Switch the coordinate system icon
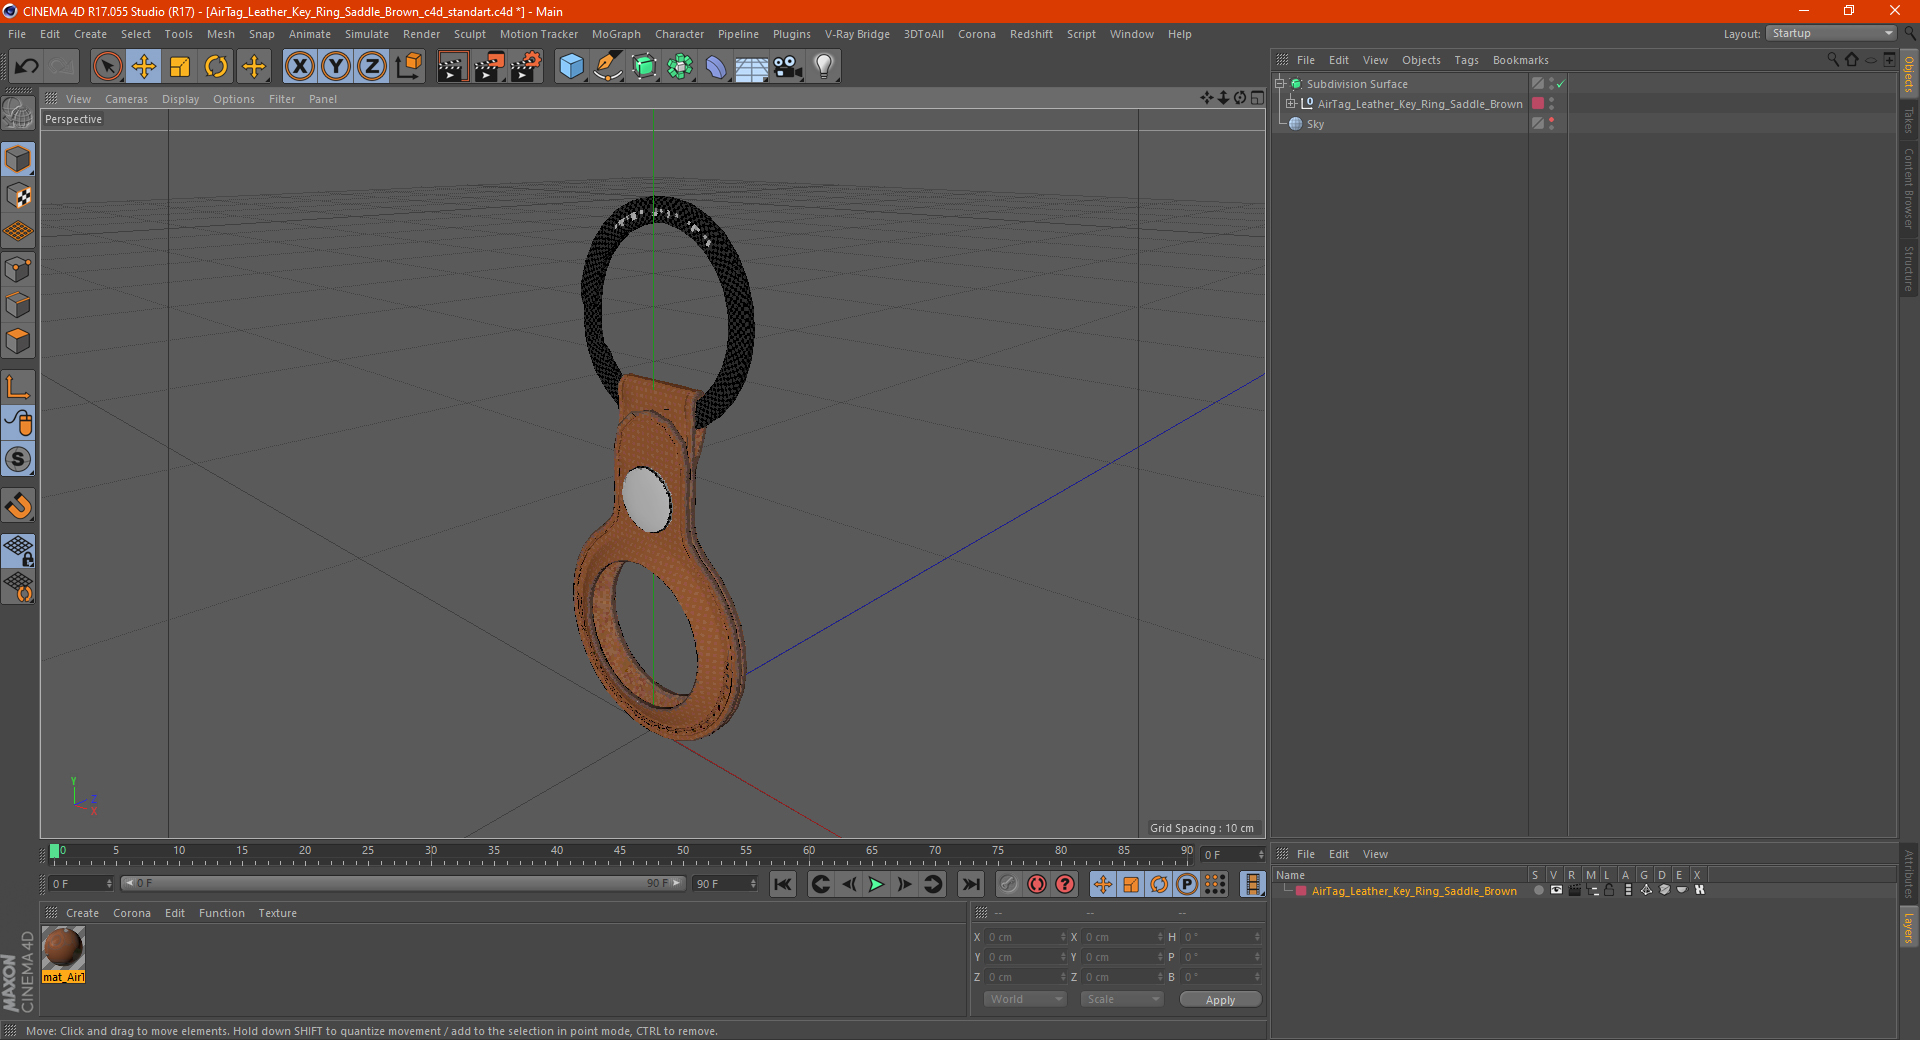This screenshot has width=1920, height=1040. (x=409, y=67)
